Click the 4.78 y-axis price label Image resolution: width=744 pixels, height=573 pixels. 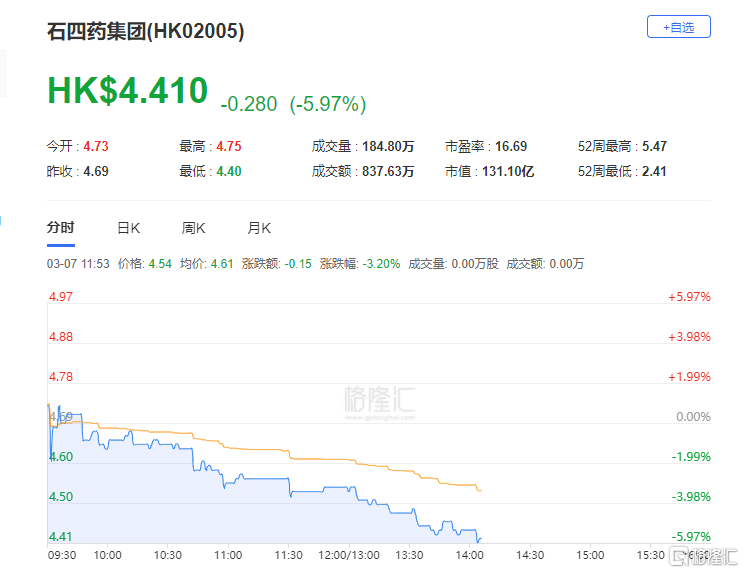coord(61,377)
